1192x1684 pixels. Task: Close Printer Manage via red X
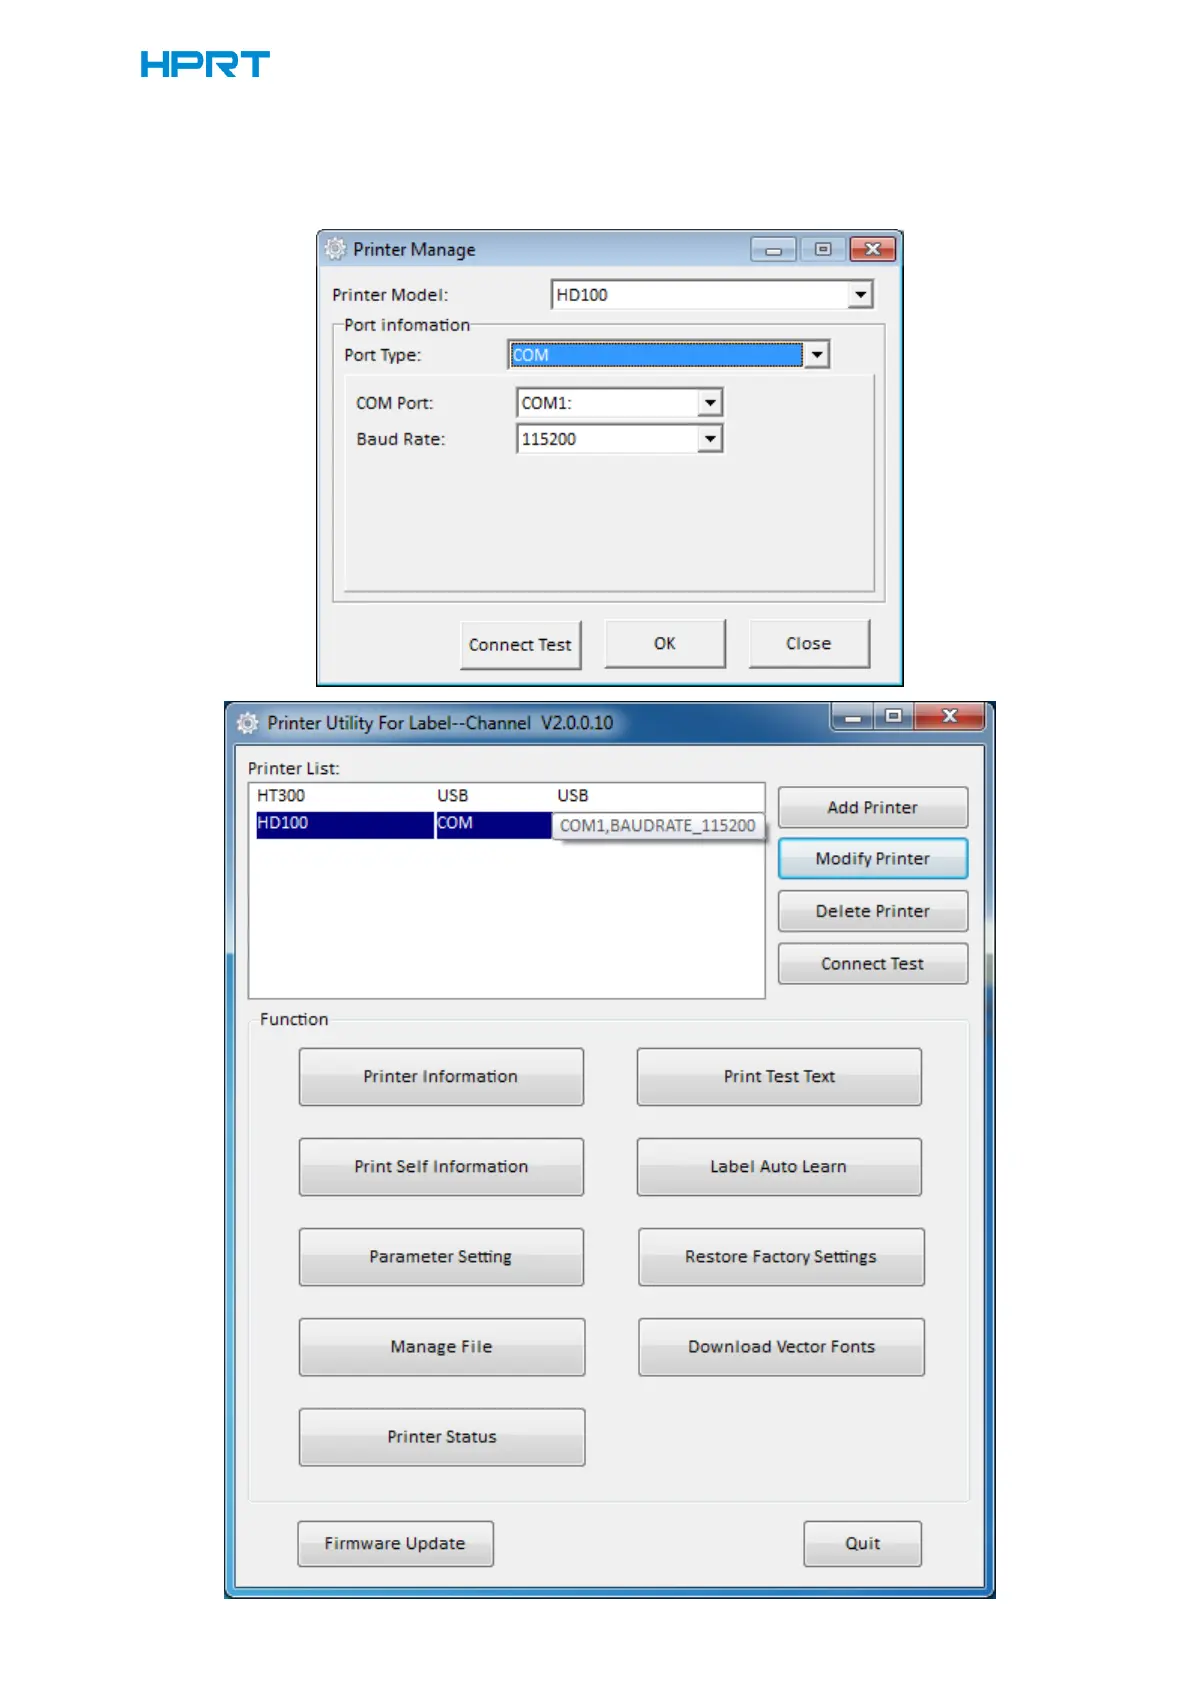[x=872, y=249]
